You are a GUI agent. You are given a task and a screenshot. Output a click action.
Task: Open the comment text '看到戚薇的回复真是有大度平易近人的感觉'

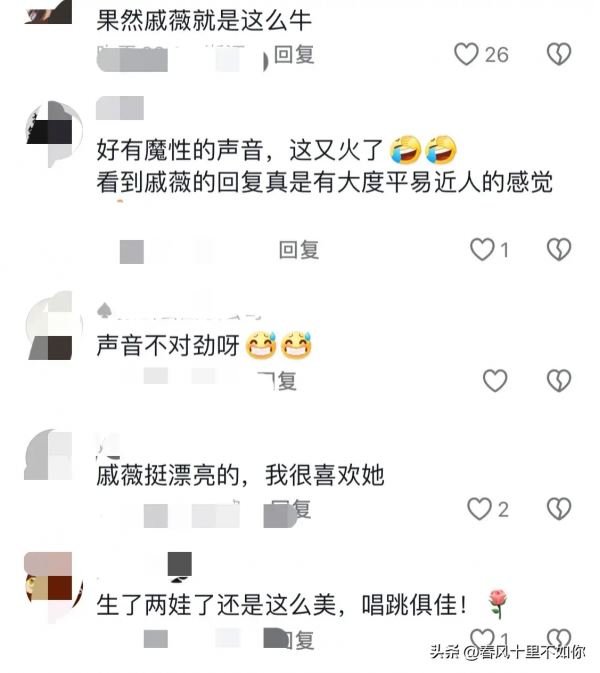coord(324,182)
